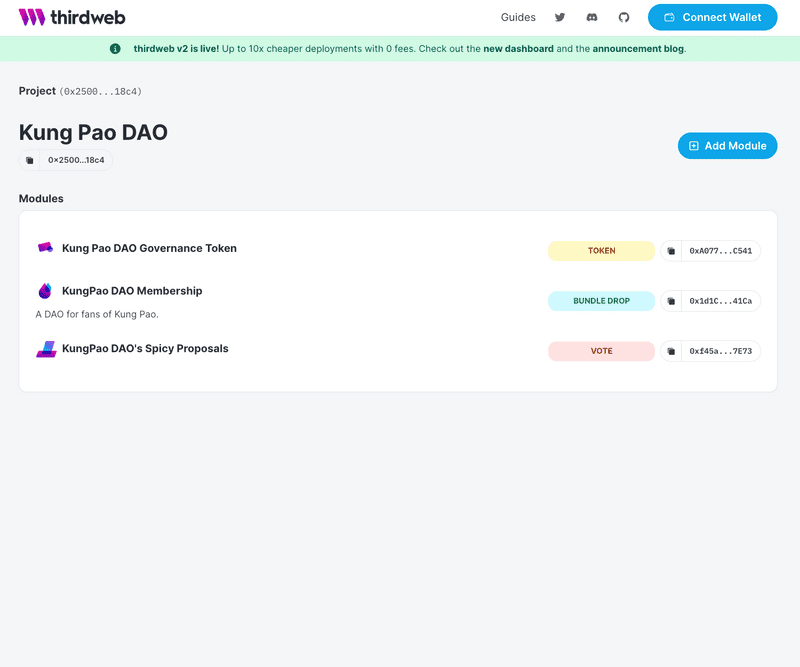
Task: Click 'A DAO for fans of Kung Pao.' description
Action: pyautogui.click(x=97, y=314)
